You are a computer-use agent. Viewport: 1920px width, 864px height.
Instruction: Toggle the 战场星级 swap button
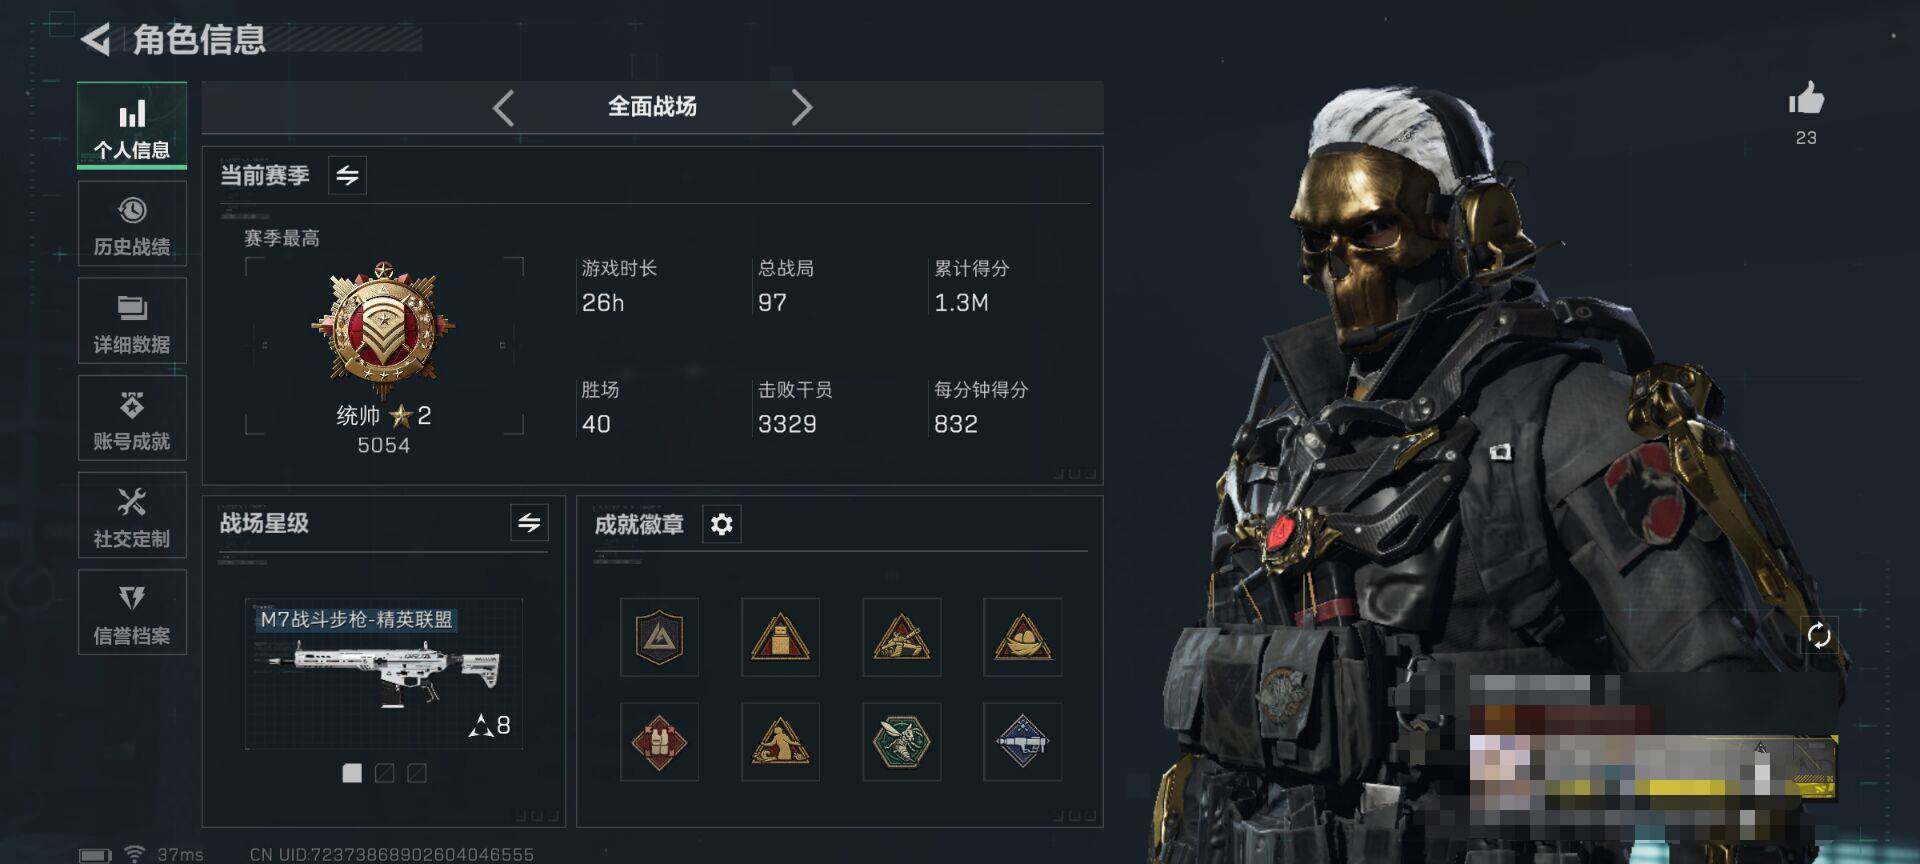(x=529, y=522)
